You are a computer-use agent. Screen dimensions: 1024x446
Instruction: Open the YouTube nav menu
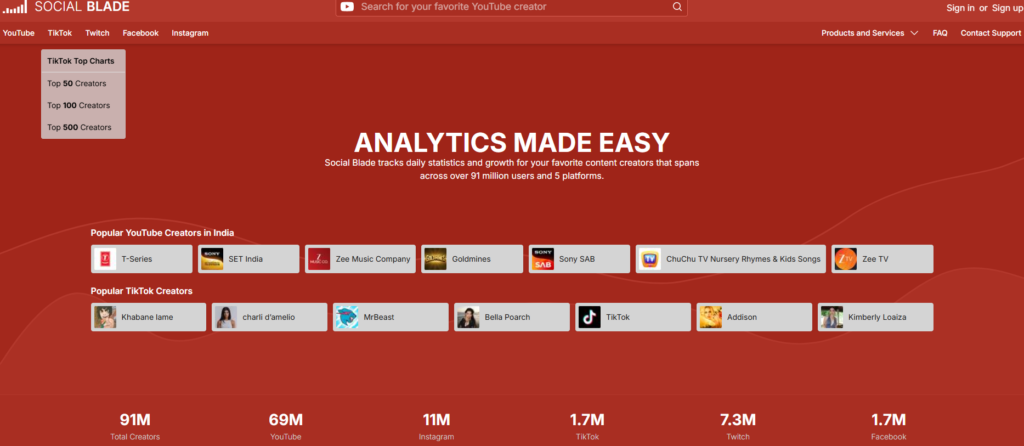tap(18, 33)
